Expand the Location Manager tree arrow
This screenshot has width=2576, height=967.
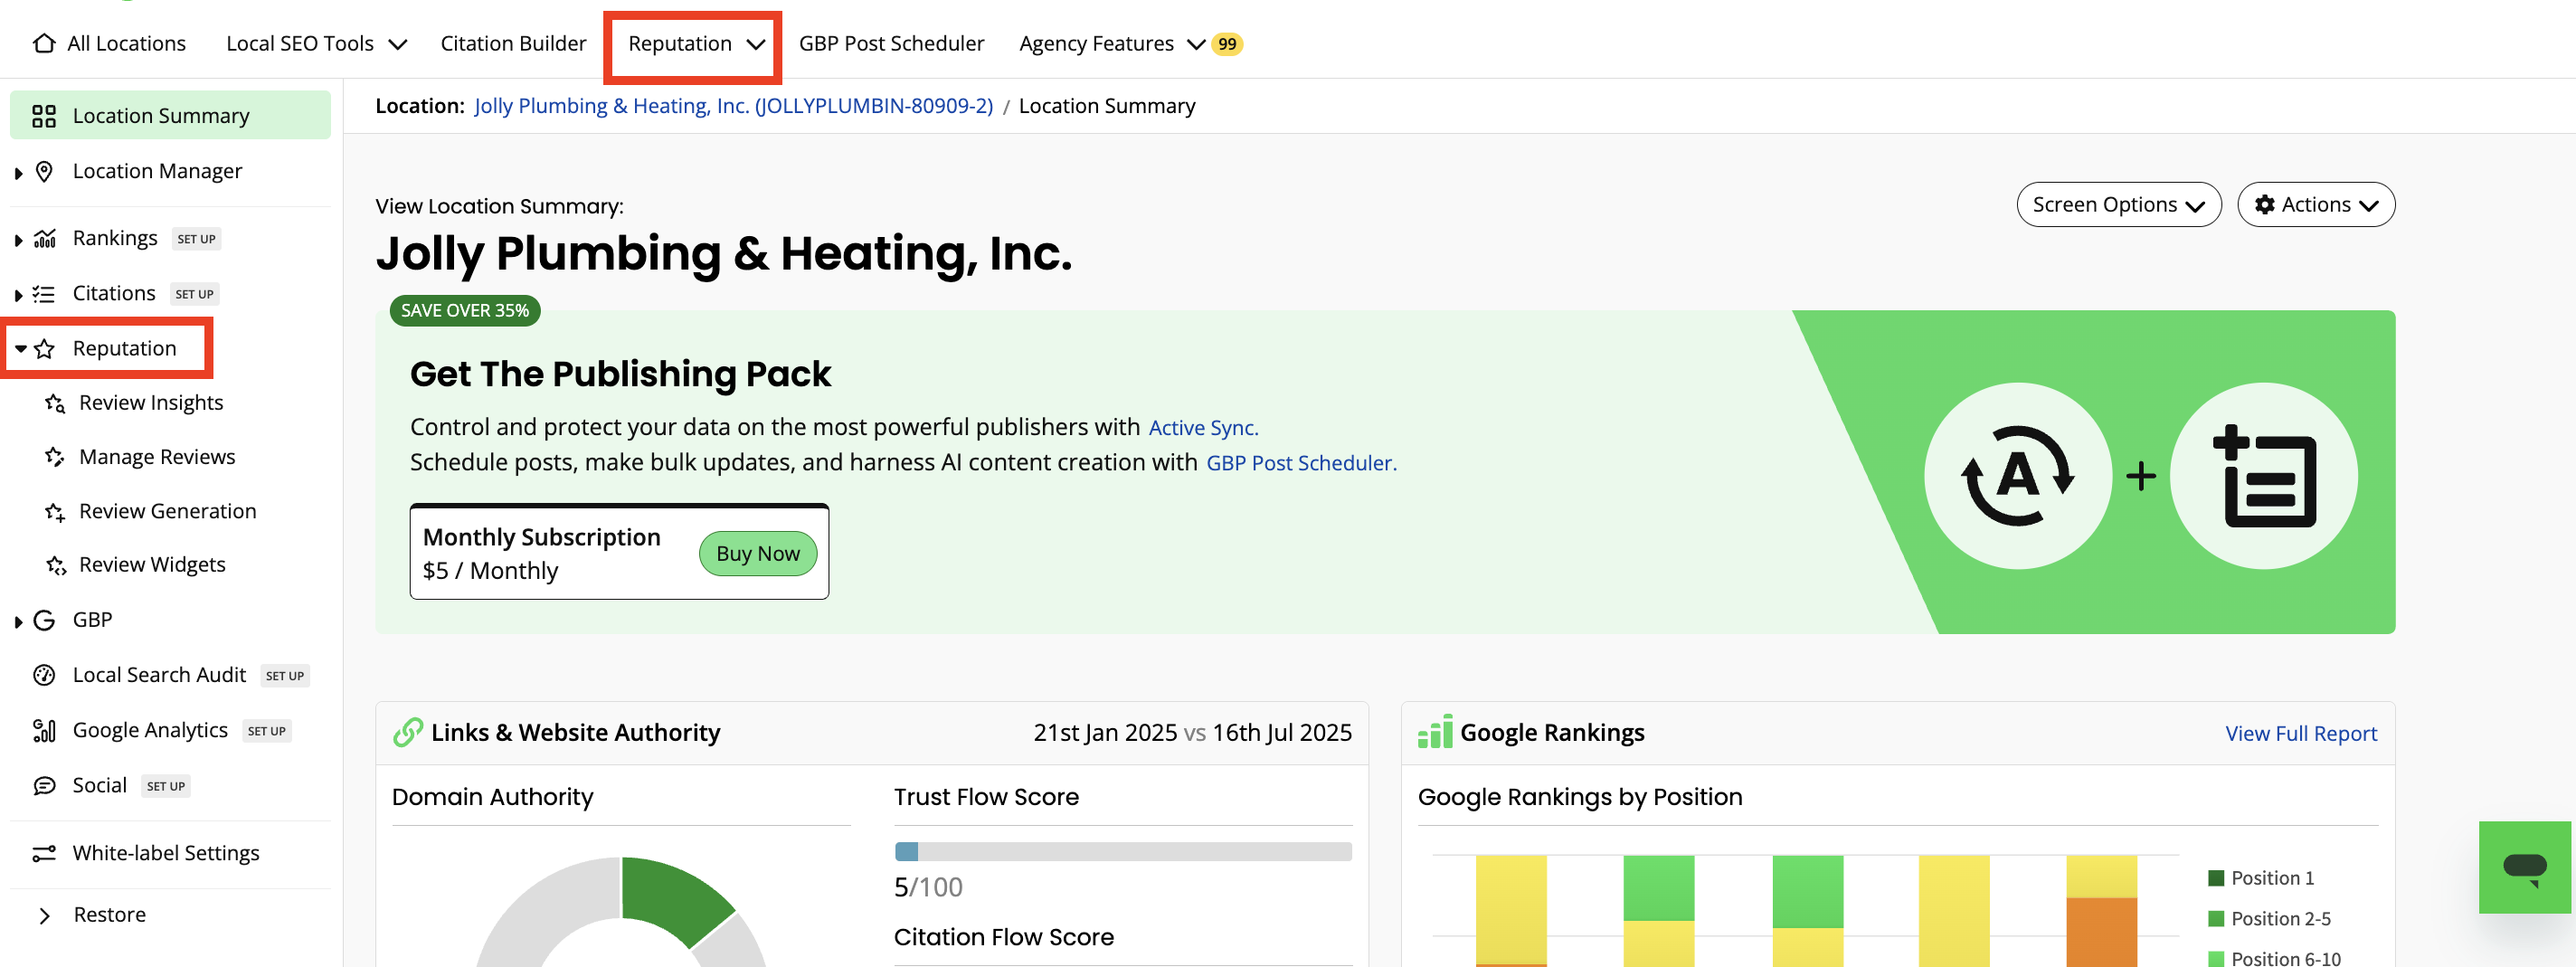[18, 173]
